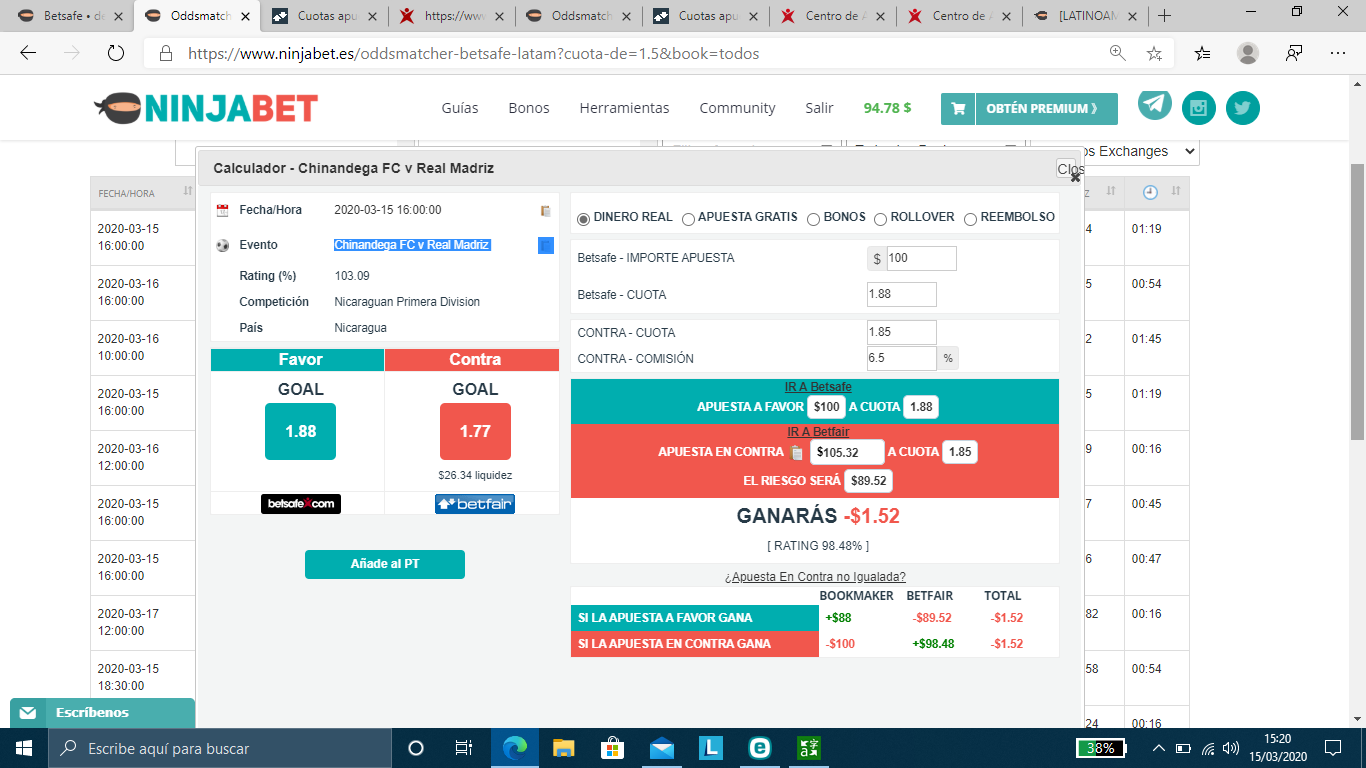Open the Telegram icon in header
Image resolution: width=1366 pixels, height=768 pixels.
(x=1155, y=104)
